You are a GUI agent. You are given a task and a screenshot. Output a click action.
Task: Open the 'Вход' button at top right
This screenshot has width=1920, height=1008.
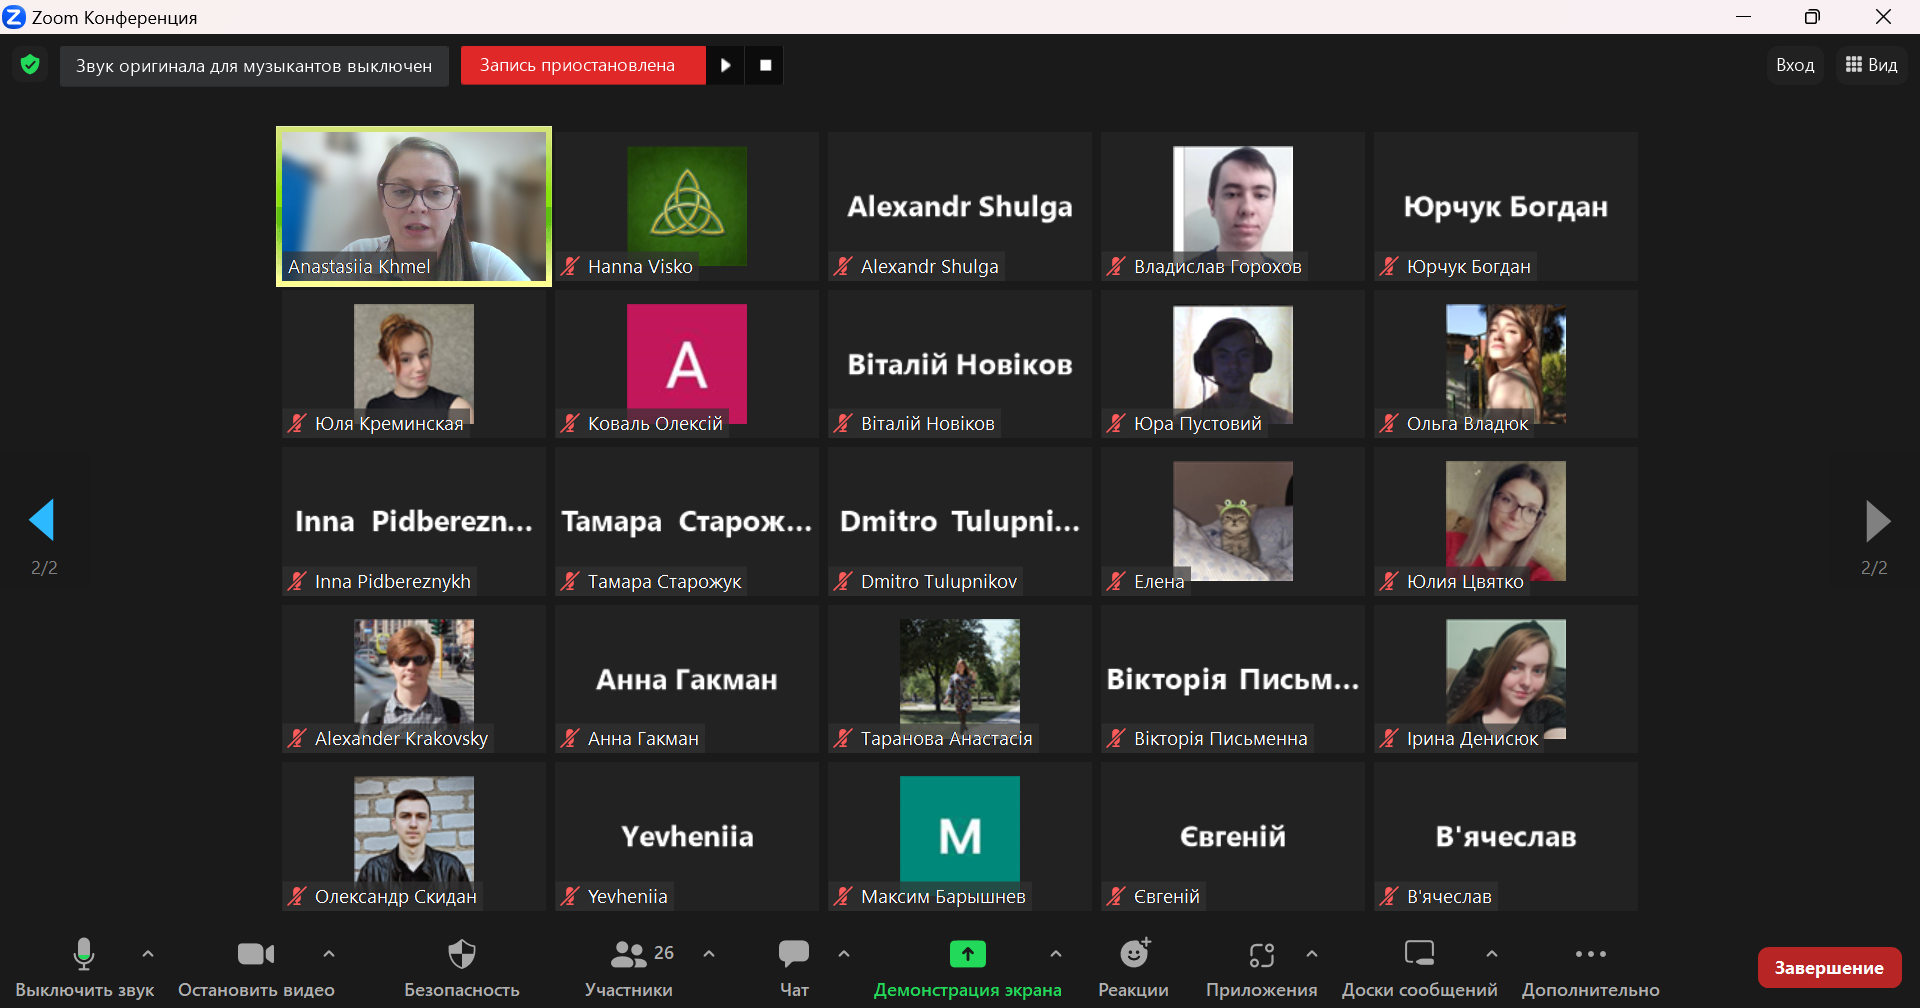pos(1795,65)
